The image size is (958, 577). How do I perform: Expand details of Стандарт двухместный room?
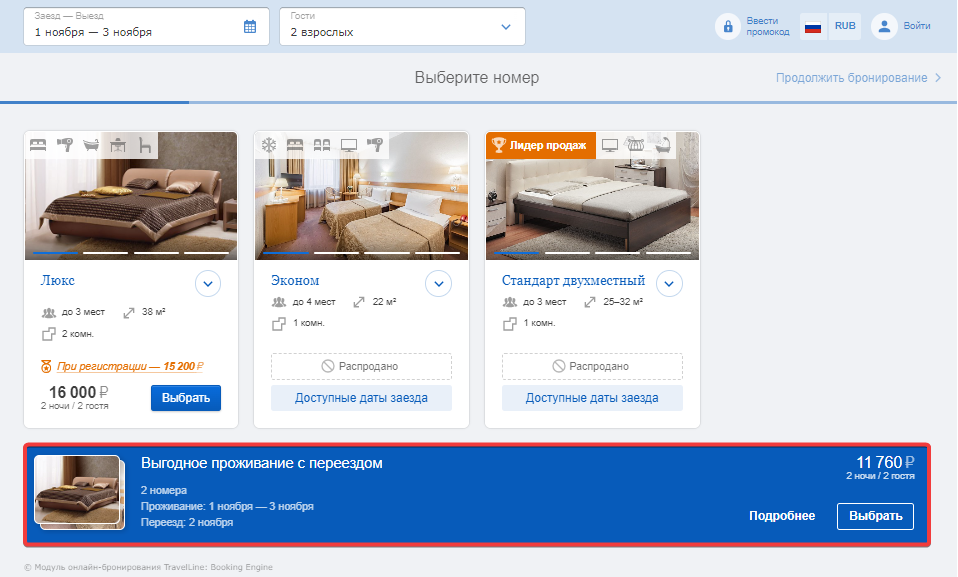click(x=669, y=284)
